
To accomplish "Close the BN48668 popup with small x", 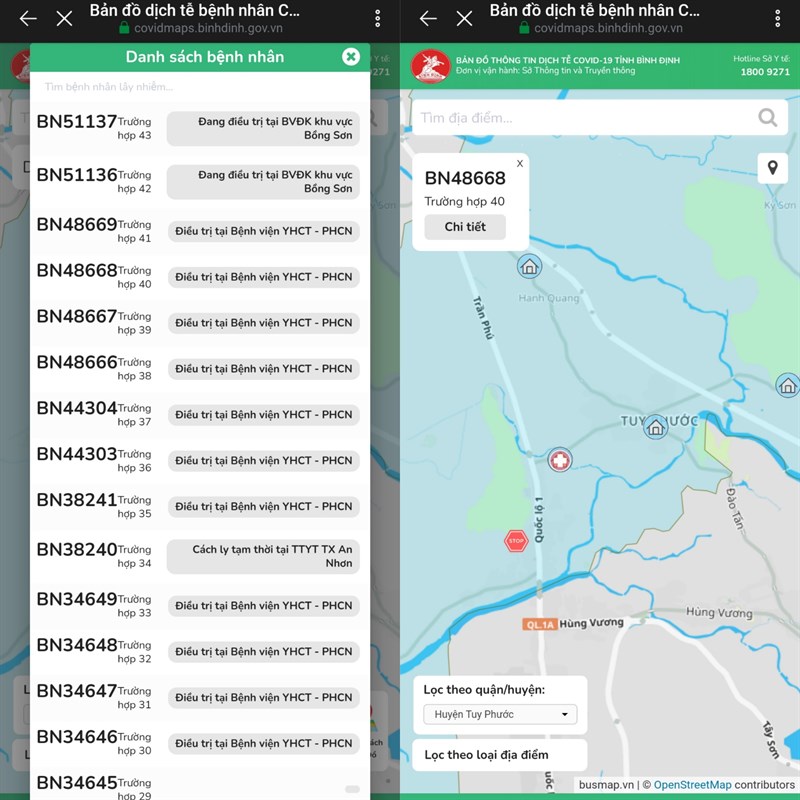I will coord(520,163).
